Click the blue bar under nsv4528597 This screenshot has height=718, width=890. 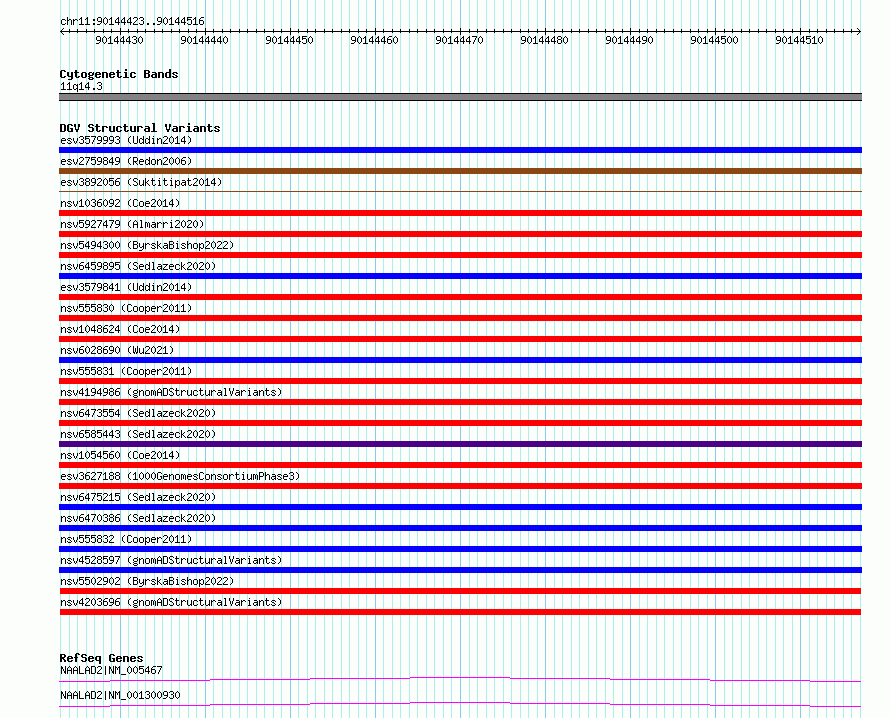tap(460, 570)
